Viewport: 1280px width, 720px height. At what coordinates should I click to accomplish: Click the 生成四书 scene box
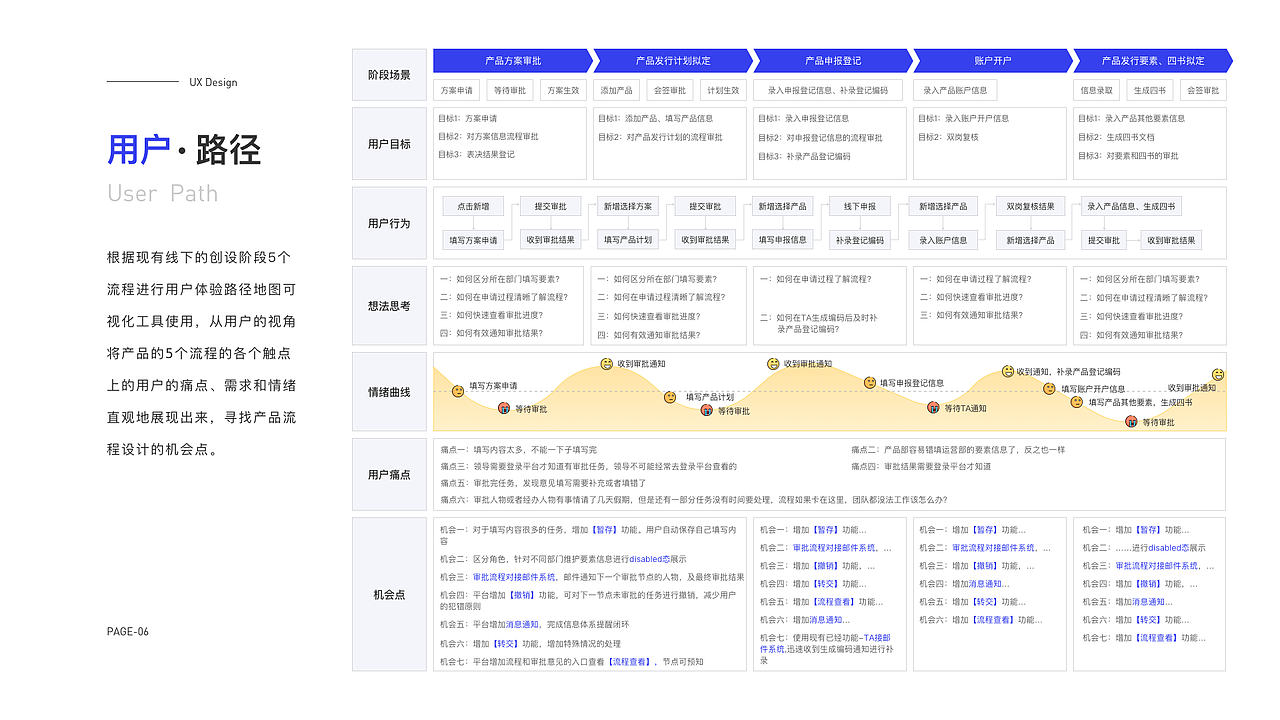pyautogui.click(x=1150, y=90)
